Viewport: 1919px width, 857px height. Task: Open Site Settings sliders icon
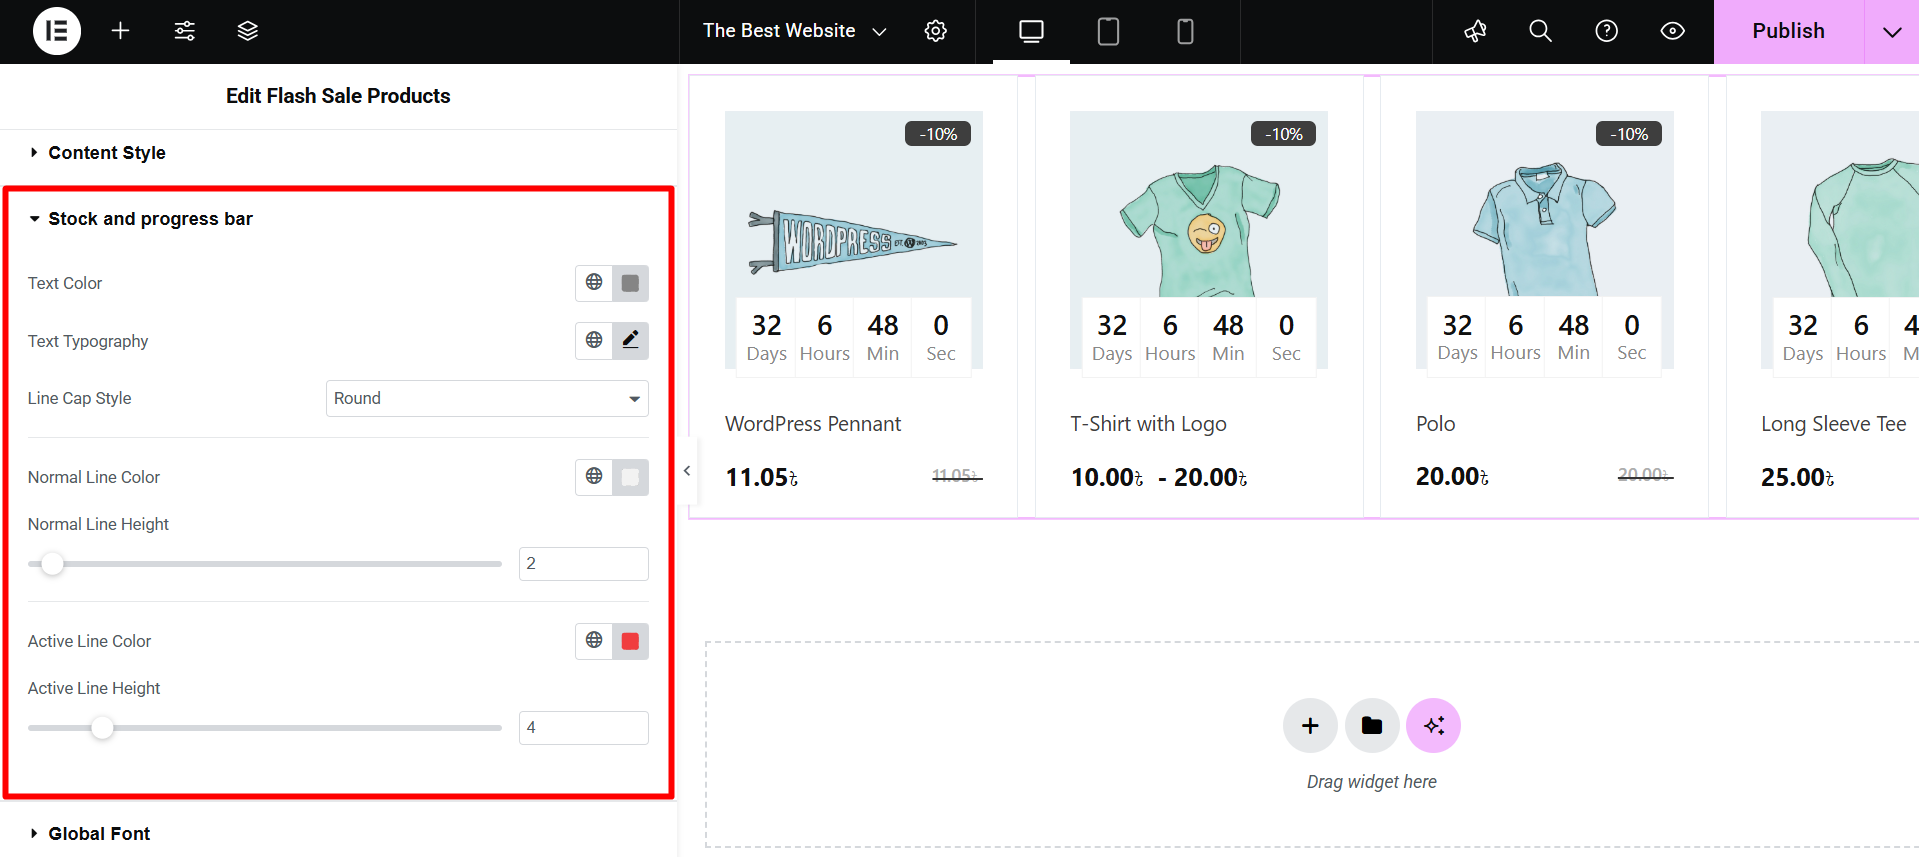[184, 31]
